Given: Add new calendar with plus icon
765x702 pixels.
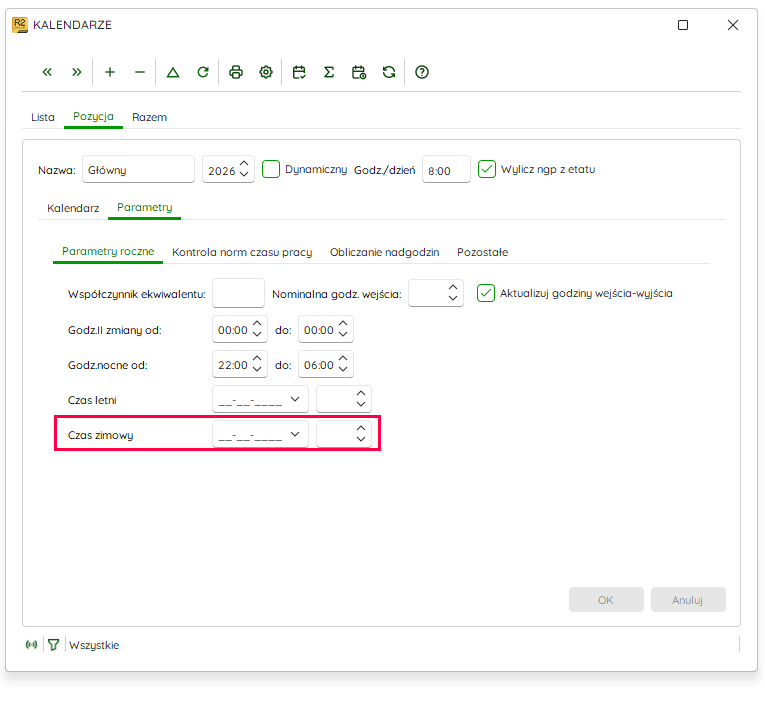Looking at the screenshot, I should click(110, 72).
